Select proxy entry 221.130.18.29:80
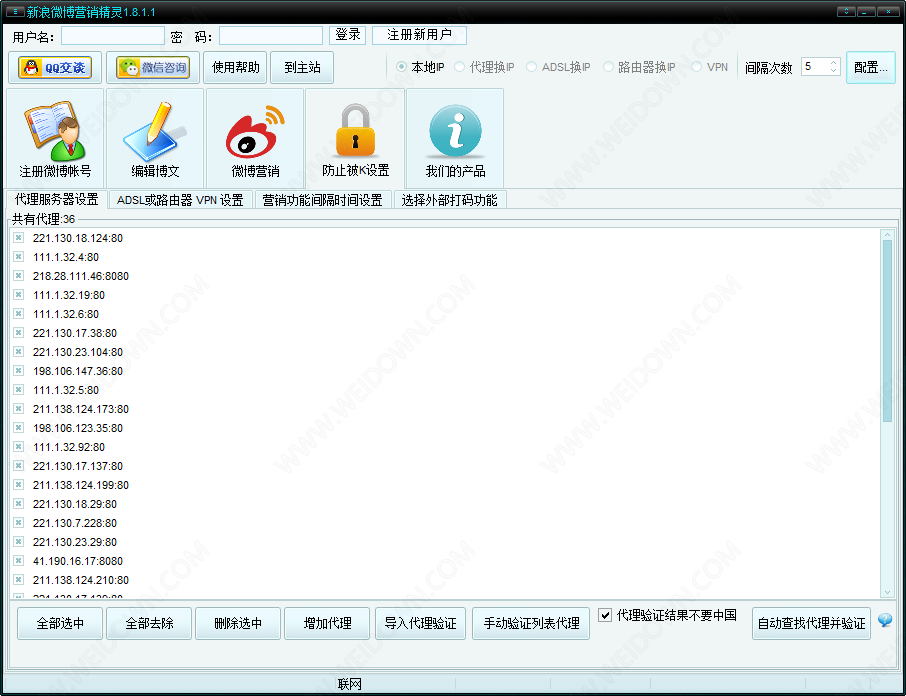This screenshot has width=906, height=696. (x=75, y=504)
